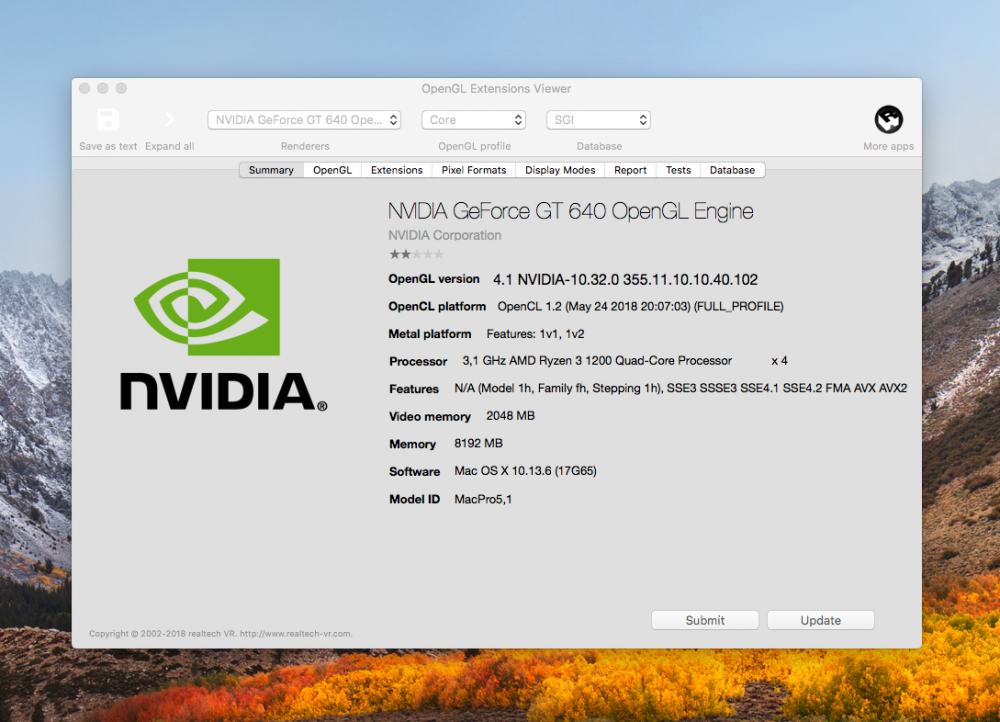Open the Pixel Formats tab

click(474, 170)
